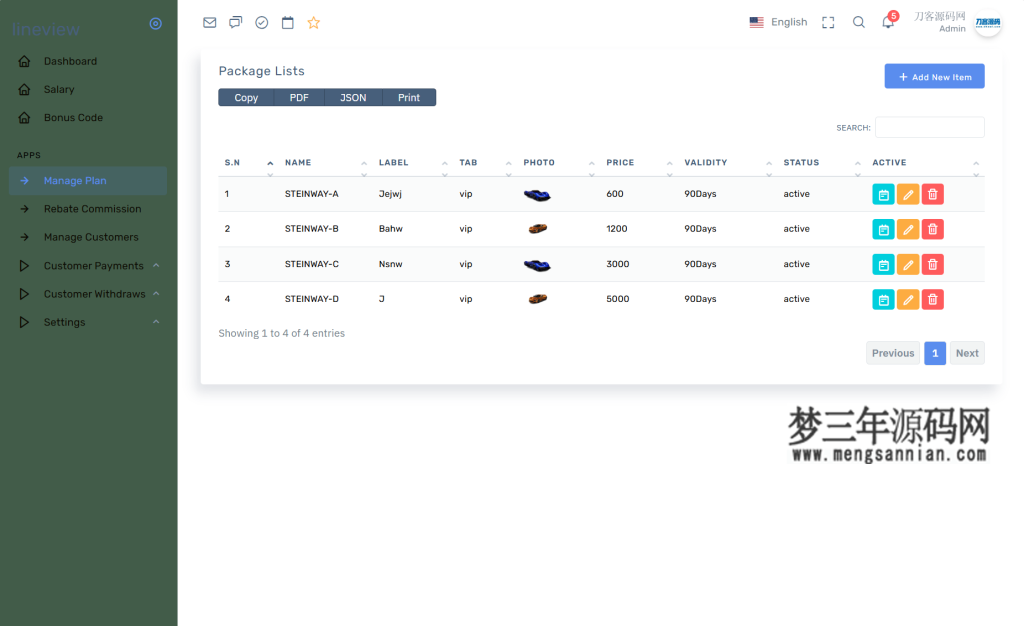Delete STEINWAY-D using the red trash icon
This screenshot has width=1024, height=626.
click(x=931, y=299)
